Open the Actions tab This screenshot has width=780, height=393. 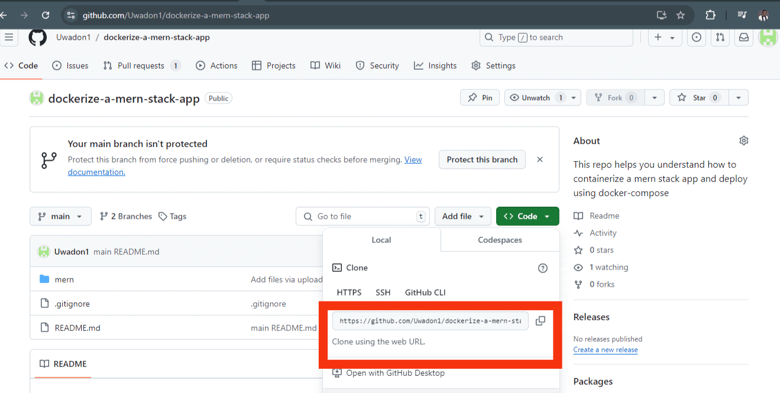coord(216,66)
